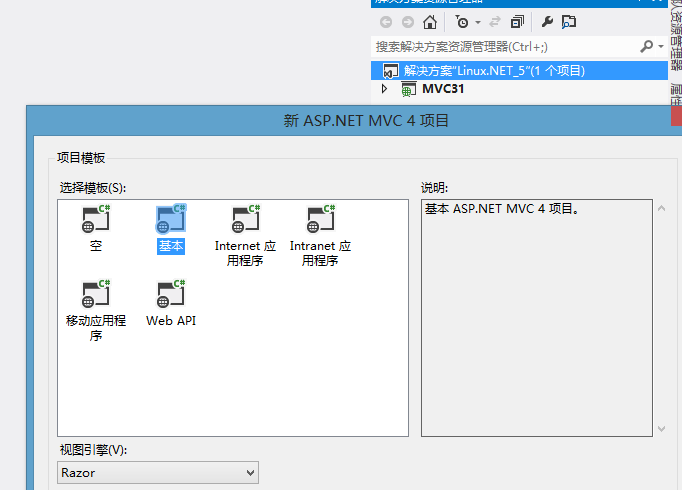Select the 基本 (Basic) template icon
682x490 pixels.
coord(171,219)
